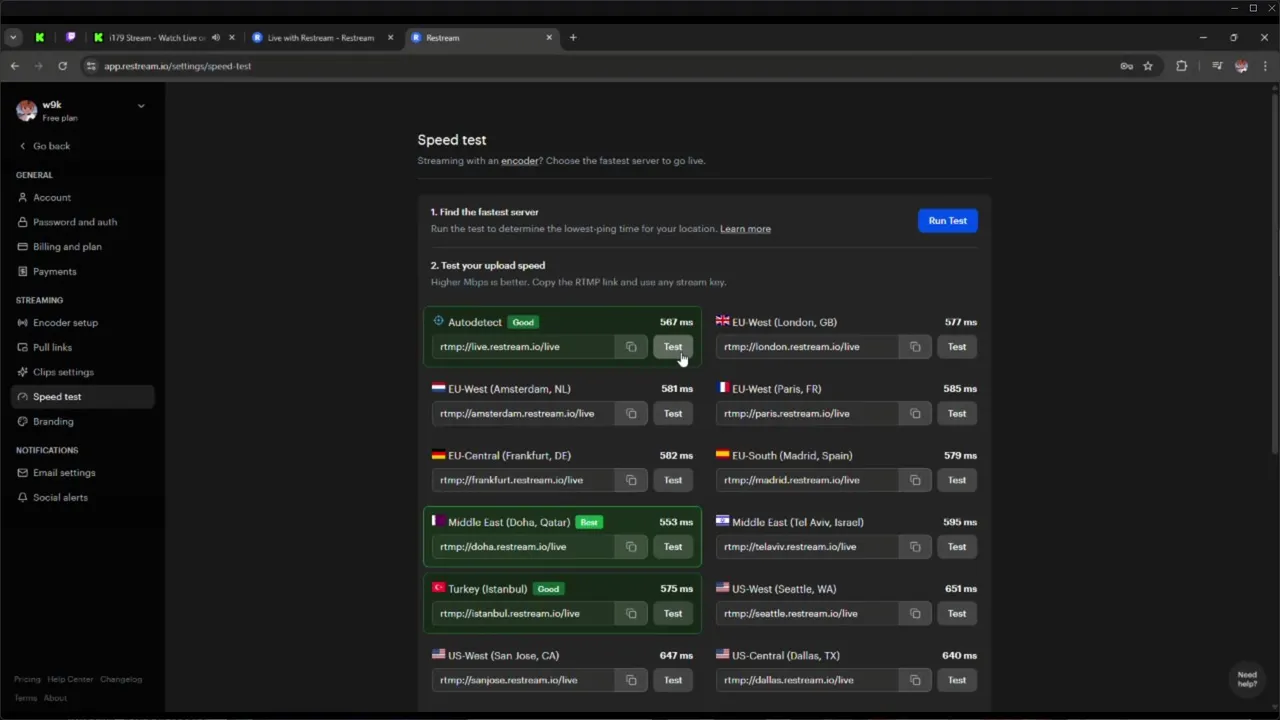The width and height of the screenshot is (1280, 720).
Task: Select Speed test in sidebar
Action: (x=83, y=397)
